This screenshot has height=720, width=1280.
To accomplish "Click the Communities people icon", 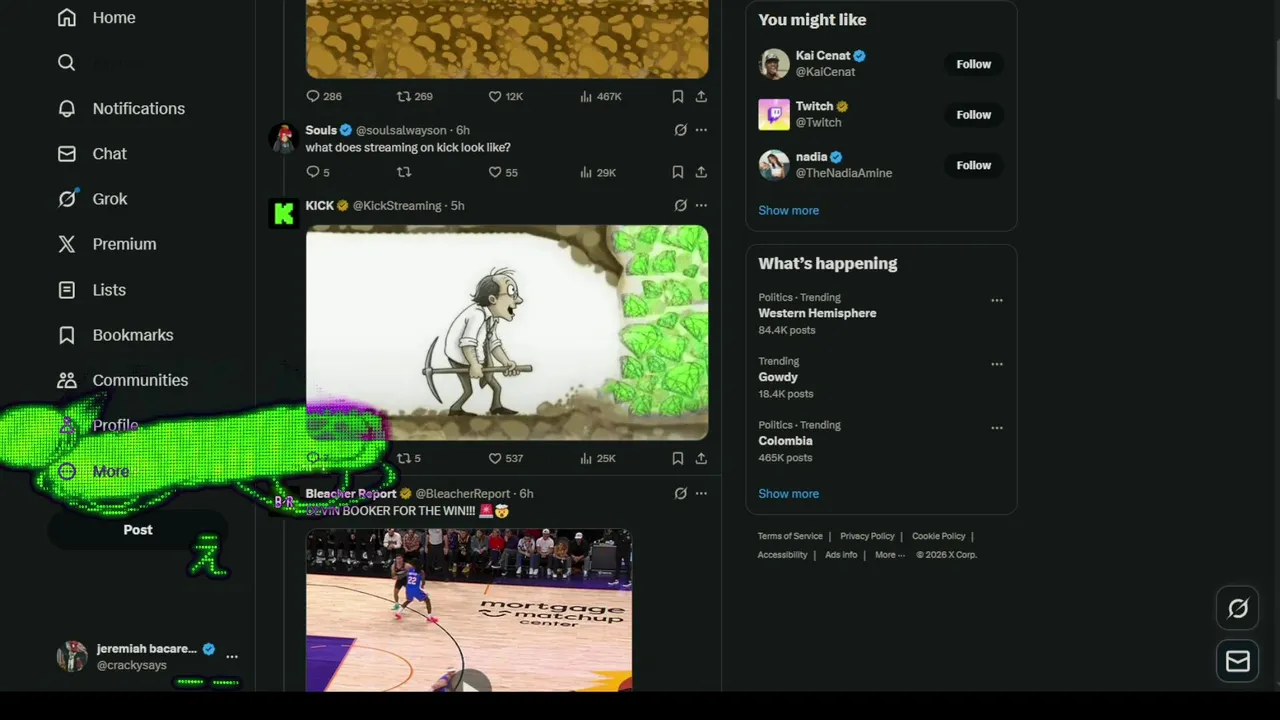I will pyautogui.click(x=67, y=380).
